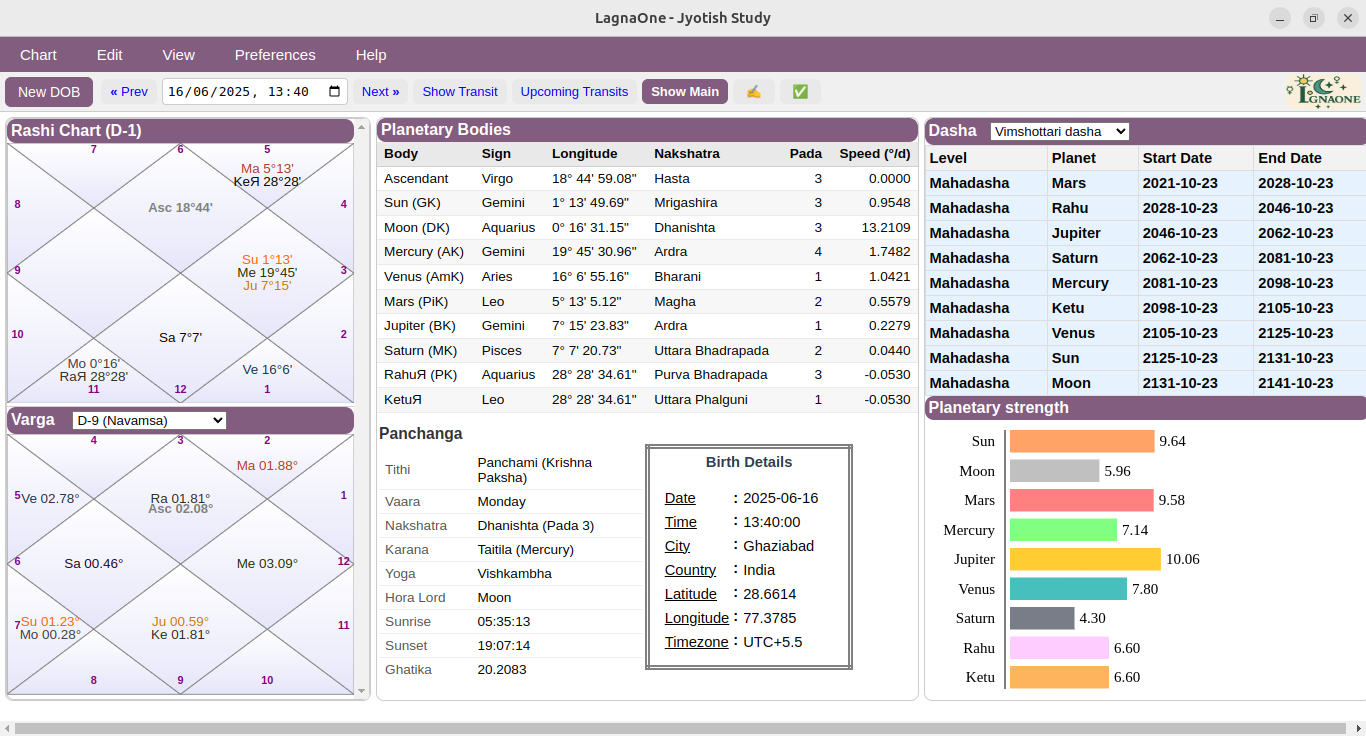Click the Sun strength bar
Viewport: 1366px width, 736px height.
[x=1082, y=441]
